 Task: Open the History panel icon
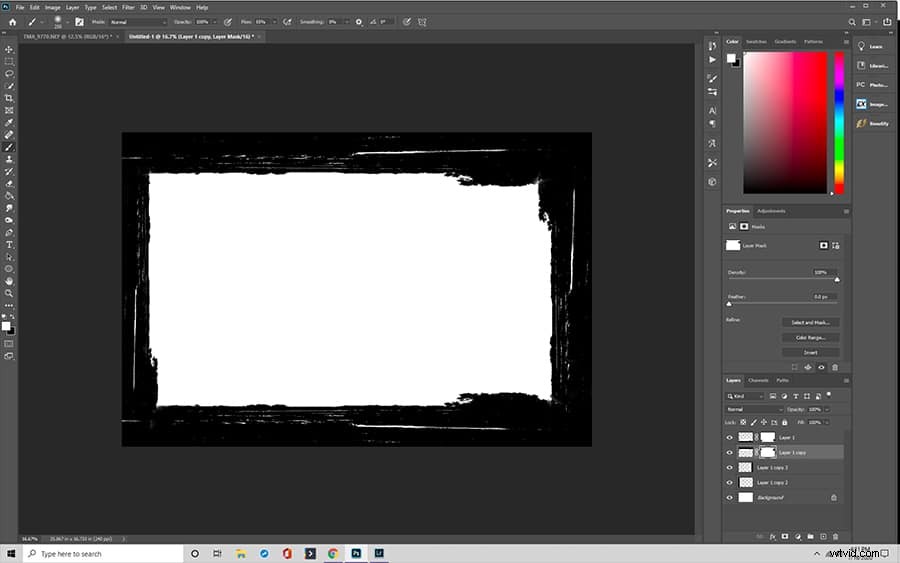click(x=712, y=46)
